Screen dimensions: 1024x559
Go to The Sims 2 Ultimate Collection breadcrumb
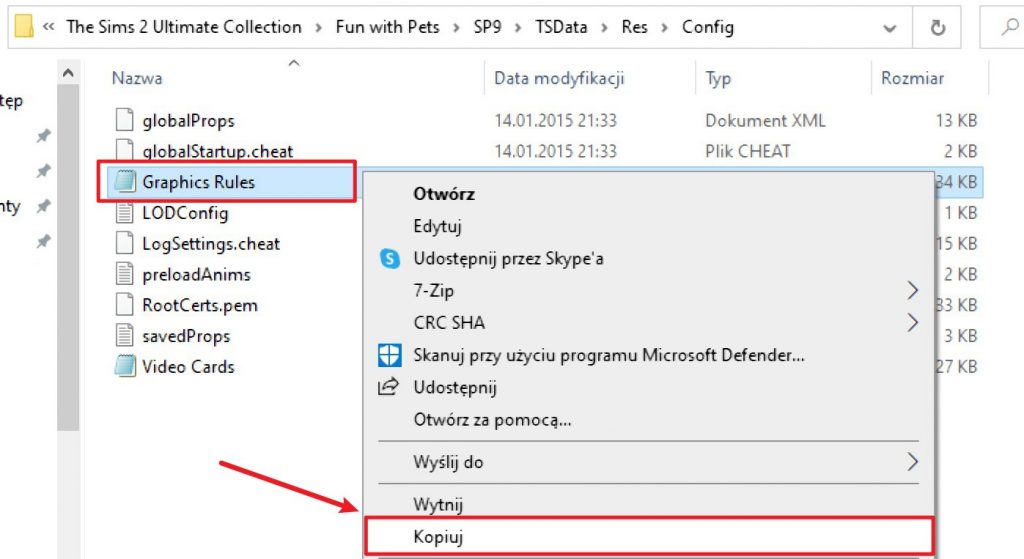coord(184,27)
